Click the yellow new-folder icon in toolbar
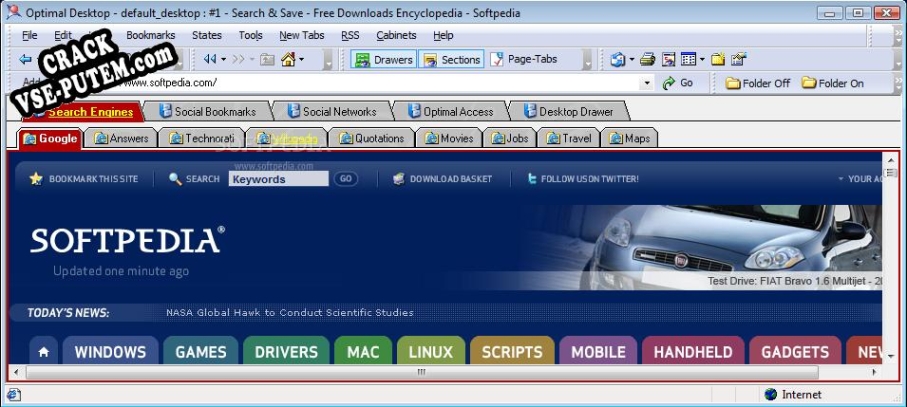 coord(718,59)
